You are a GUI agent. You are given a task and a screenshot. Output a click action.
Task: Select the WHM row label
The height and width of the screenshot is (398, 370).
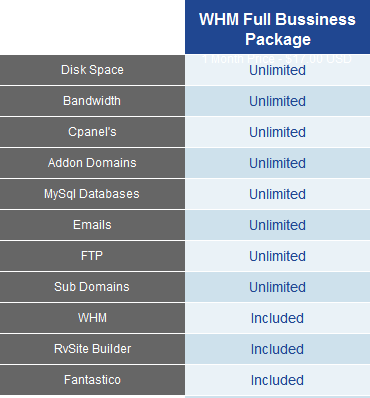(92, 318)
